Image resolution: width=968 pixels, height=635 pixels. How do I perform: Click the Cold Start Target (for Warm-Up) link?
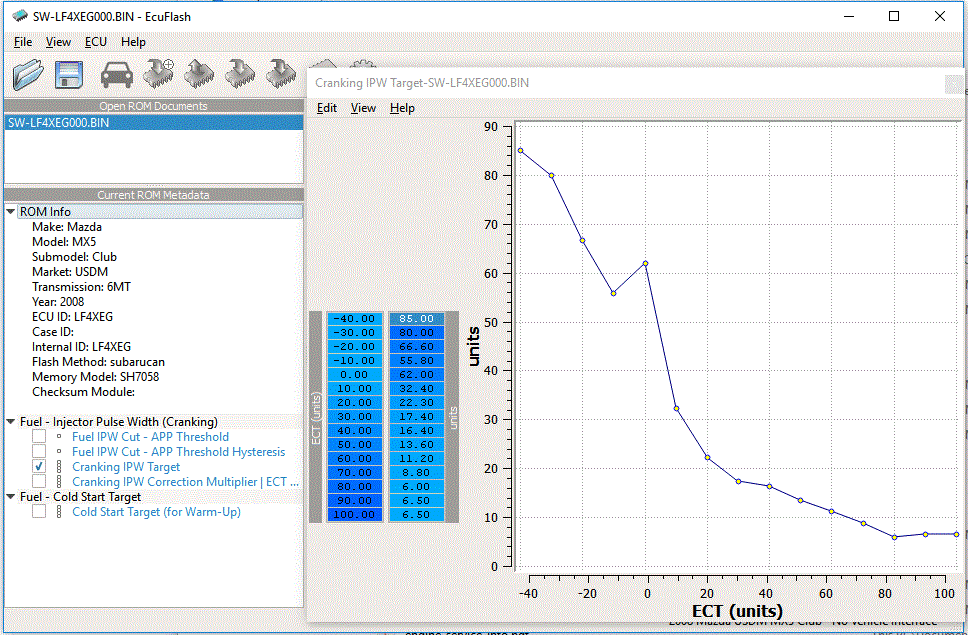(156, 512)
